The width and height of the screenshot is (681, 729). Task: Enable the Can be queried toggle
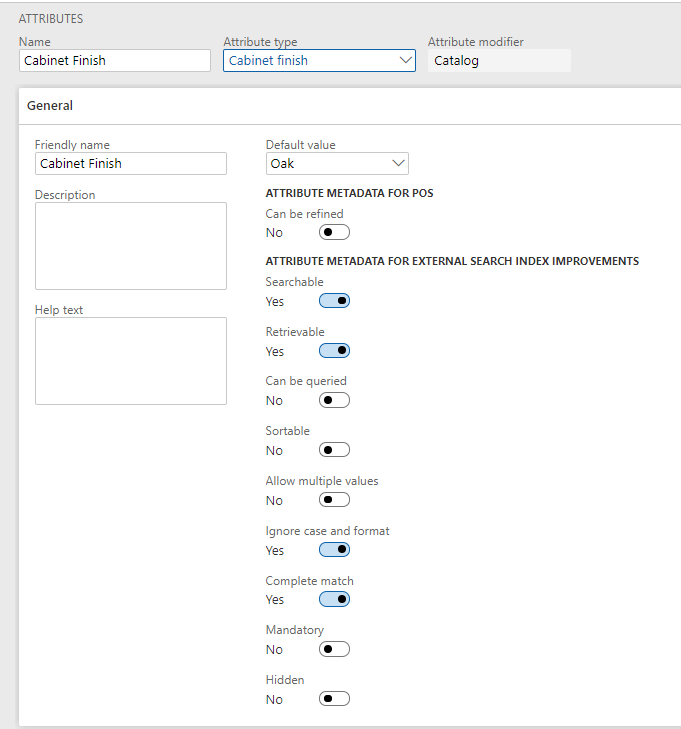[x=334, y=400]
